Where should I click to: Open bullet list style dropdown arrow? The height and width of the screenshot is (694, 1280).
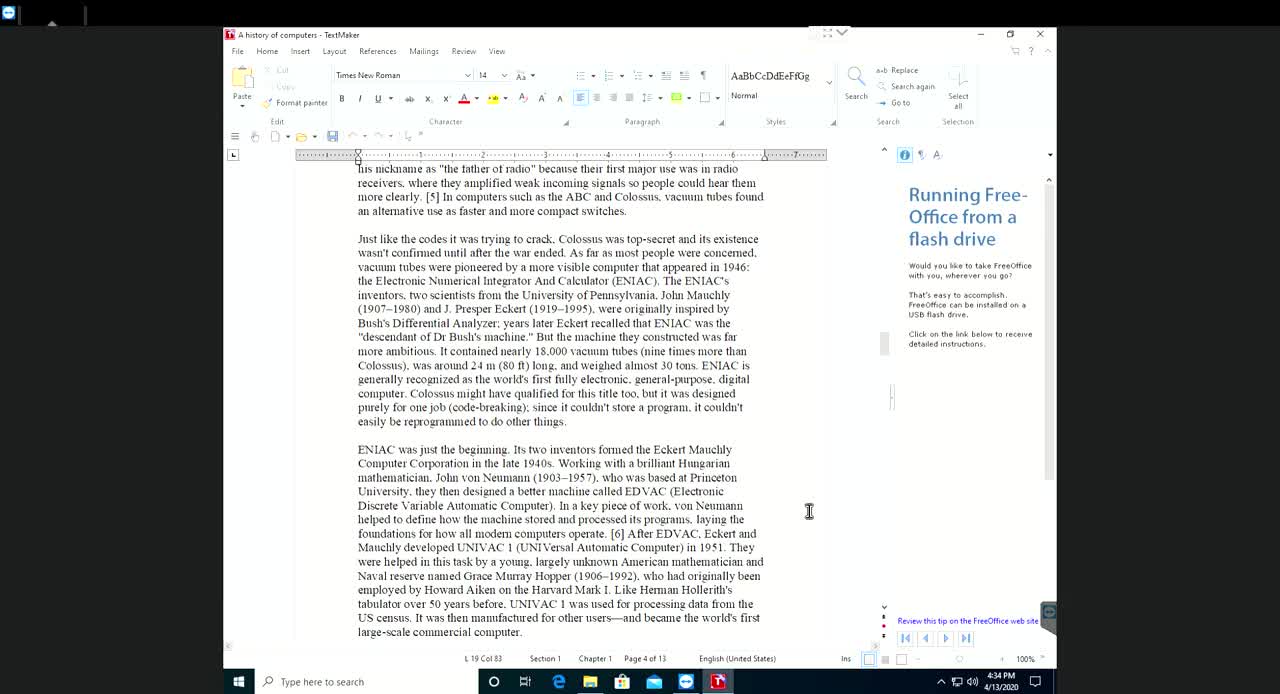[x=593, y=76]
